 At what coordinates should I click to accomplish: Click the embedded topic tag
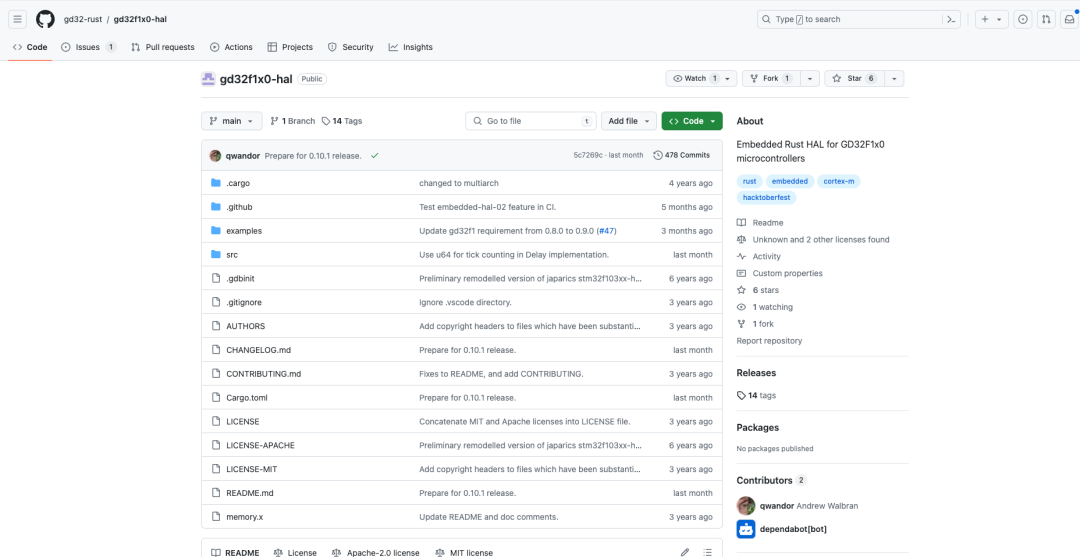789,181
